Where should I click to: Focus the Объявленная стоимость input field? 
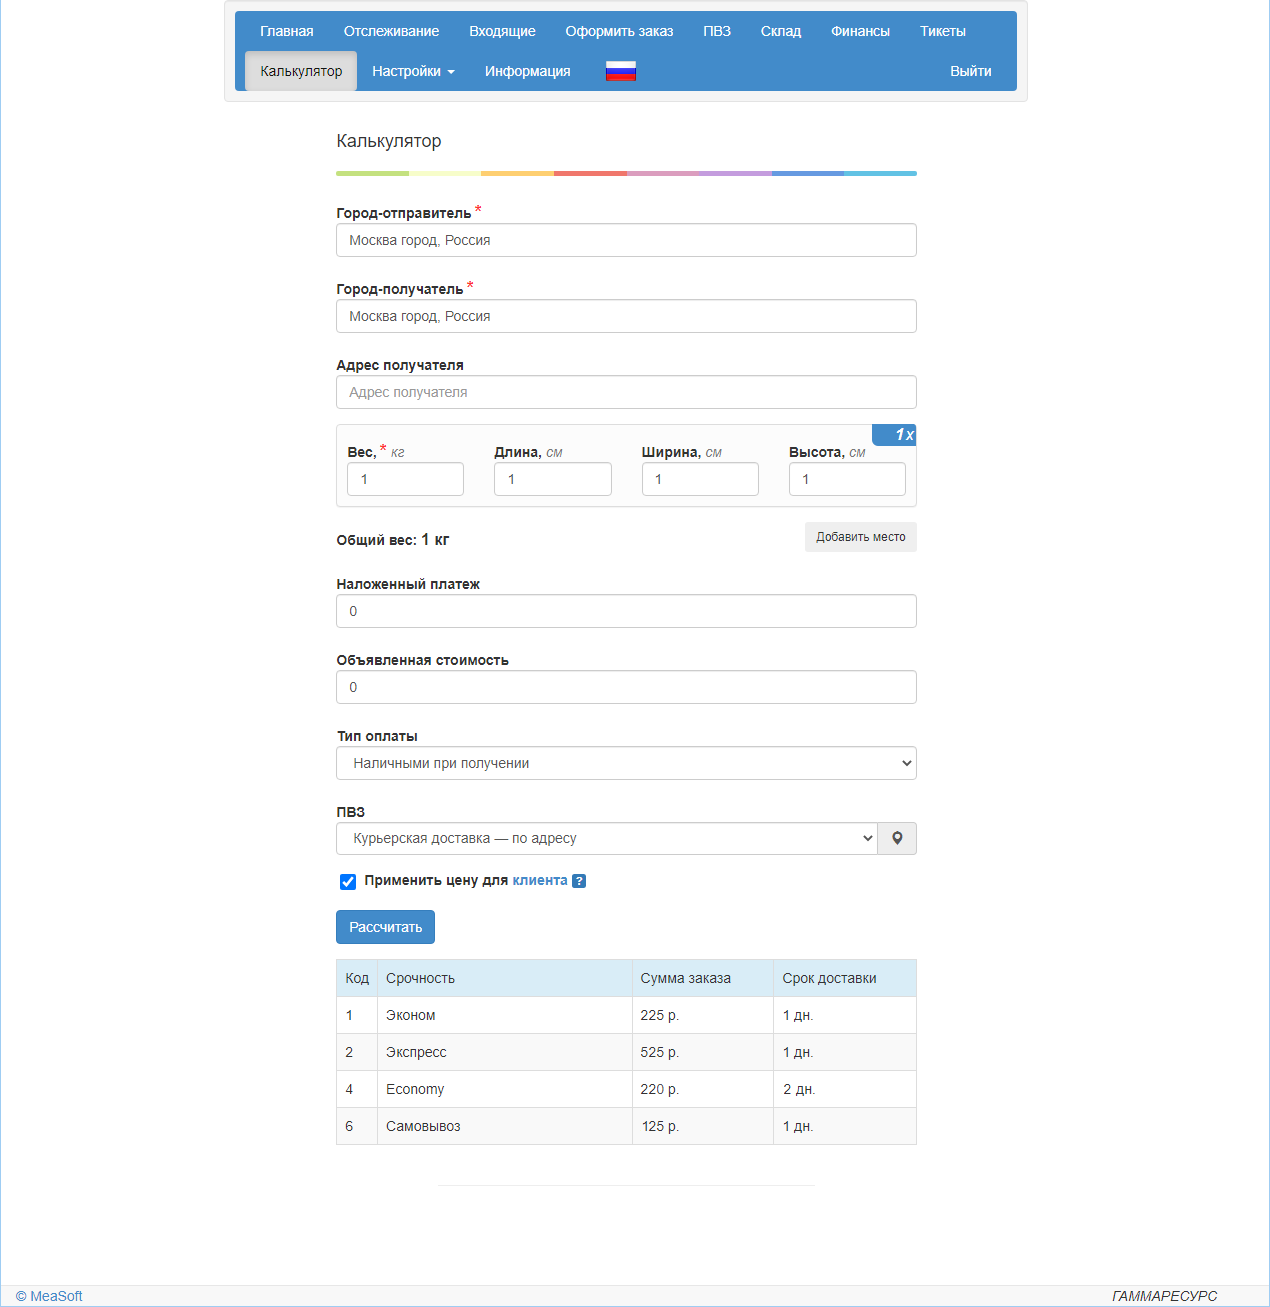tap(626, 687)
